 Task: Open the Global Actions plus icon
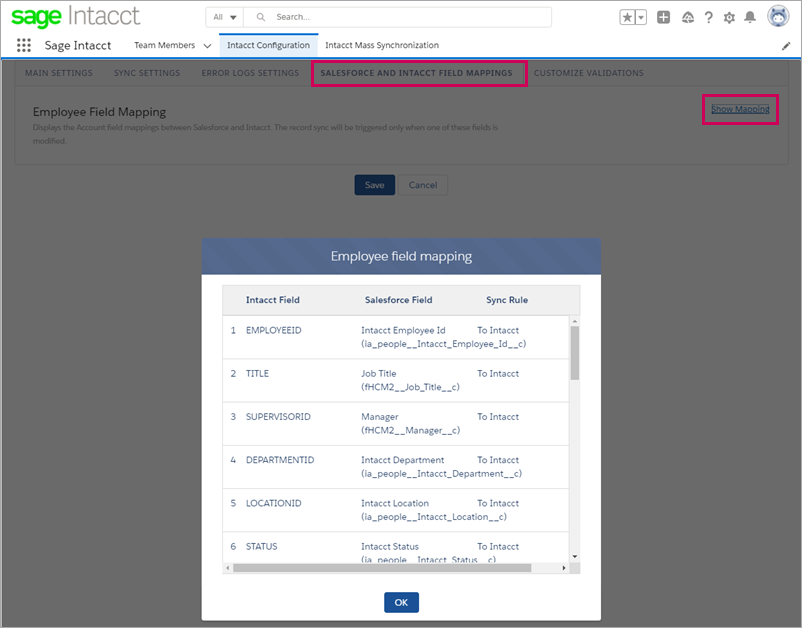click(663, 17)
